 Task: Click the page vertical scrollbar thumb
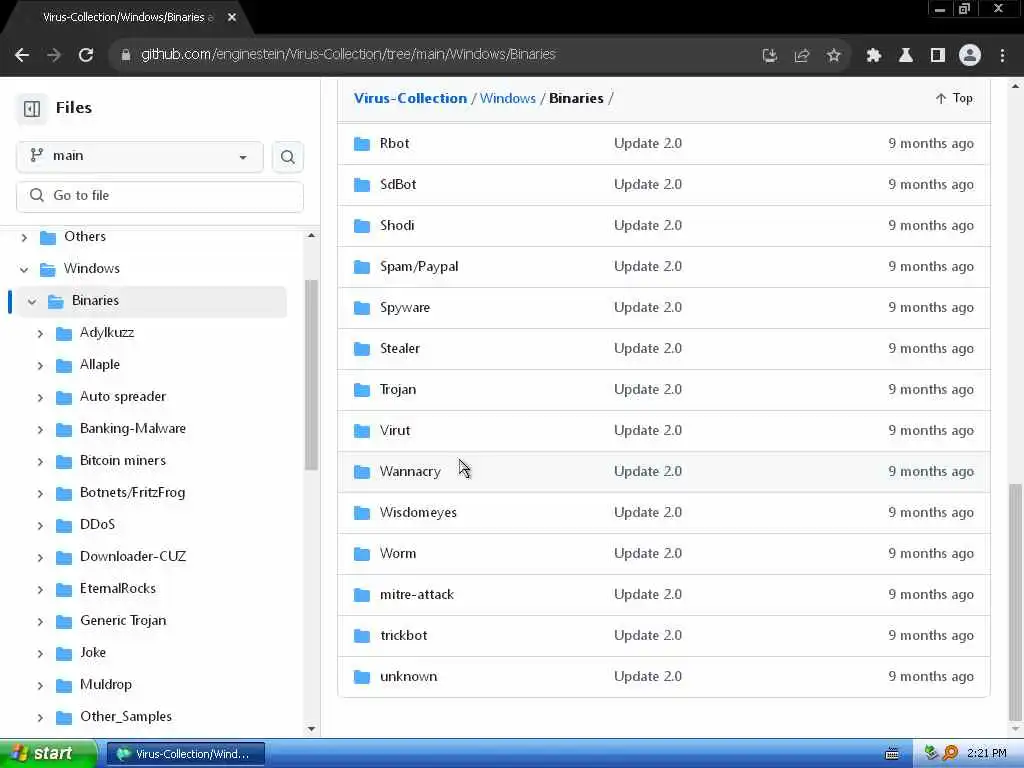tap(1015, 601)
